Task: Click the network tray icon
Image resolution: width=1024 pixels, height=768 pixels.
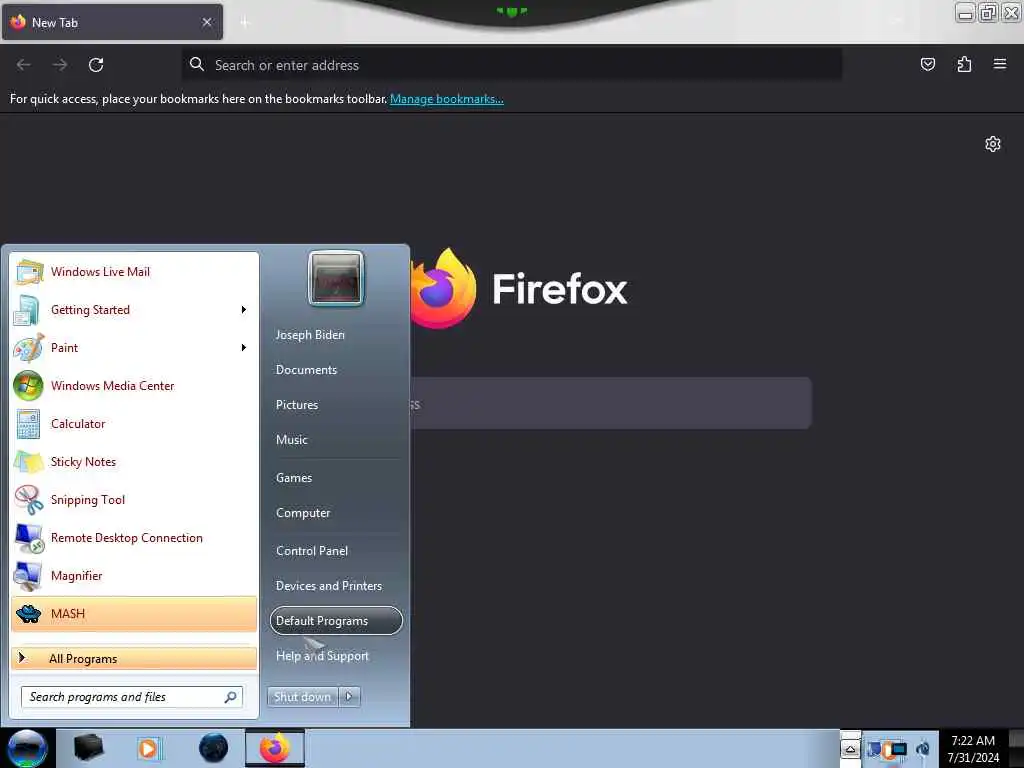Action: click(x=899, y=749)
